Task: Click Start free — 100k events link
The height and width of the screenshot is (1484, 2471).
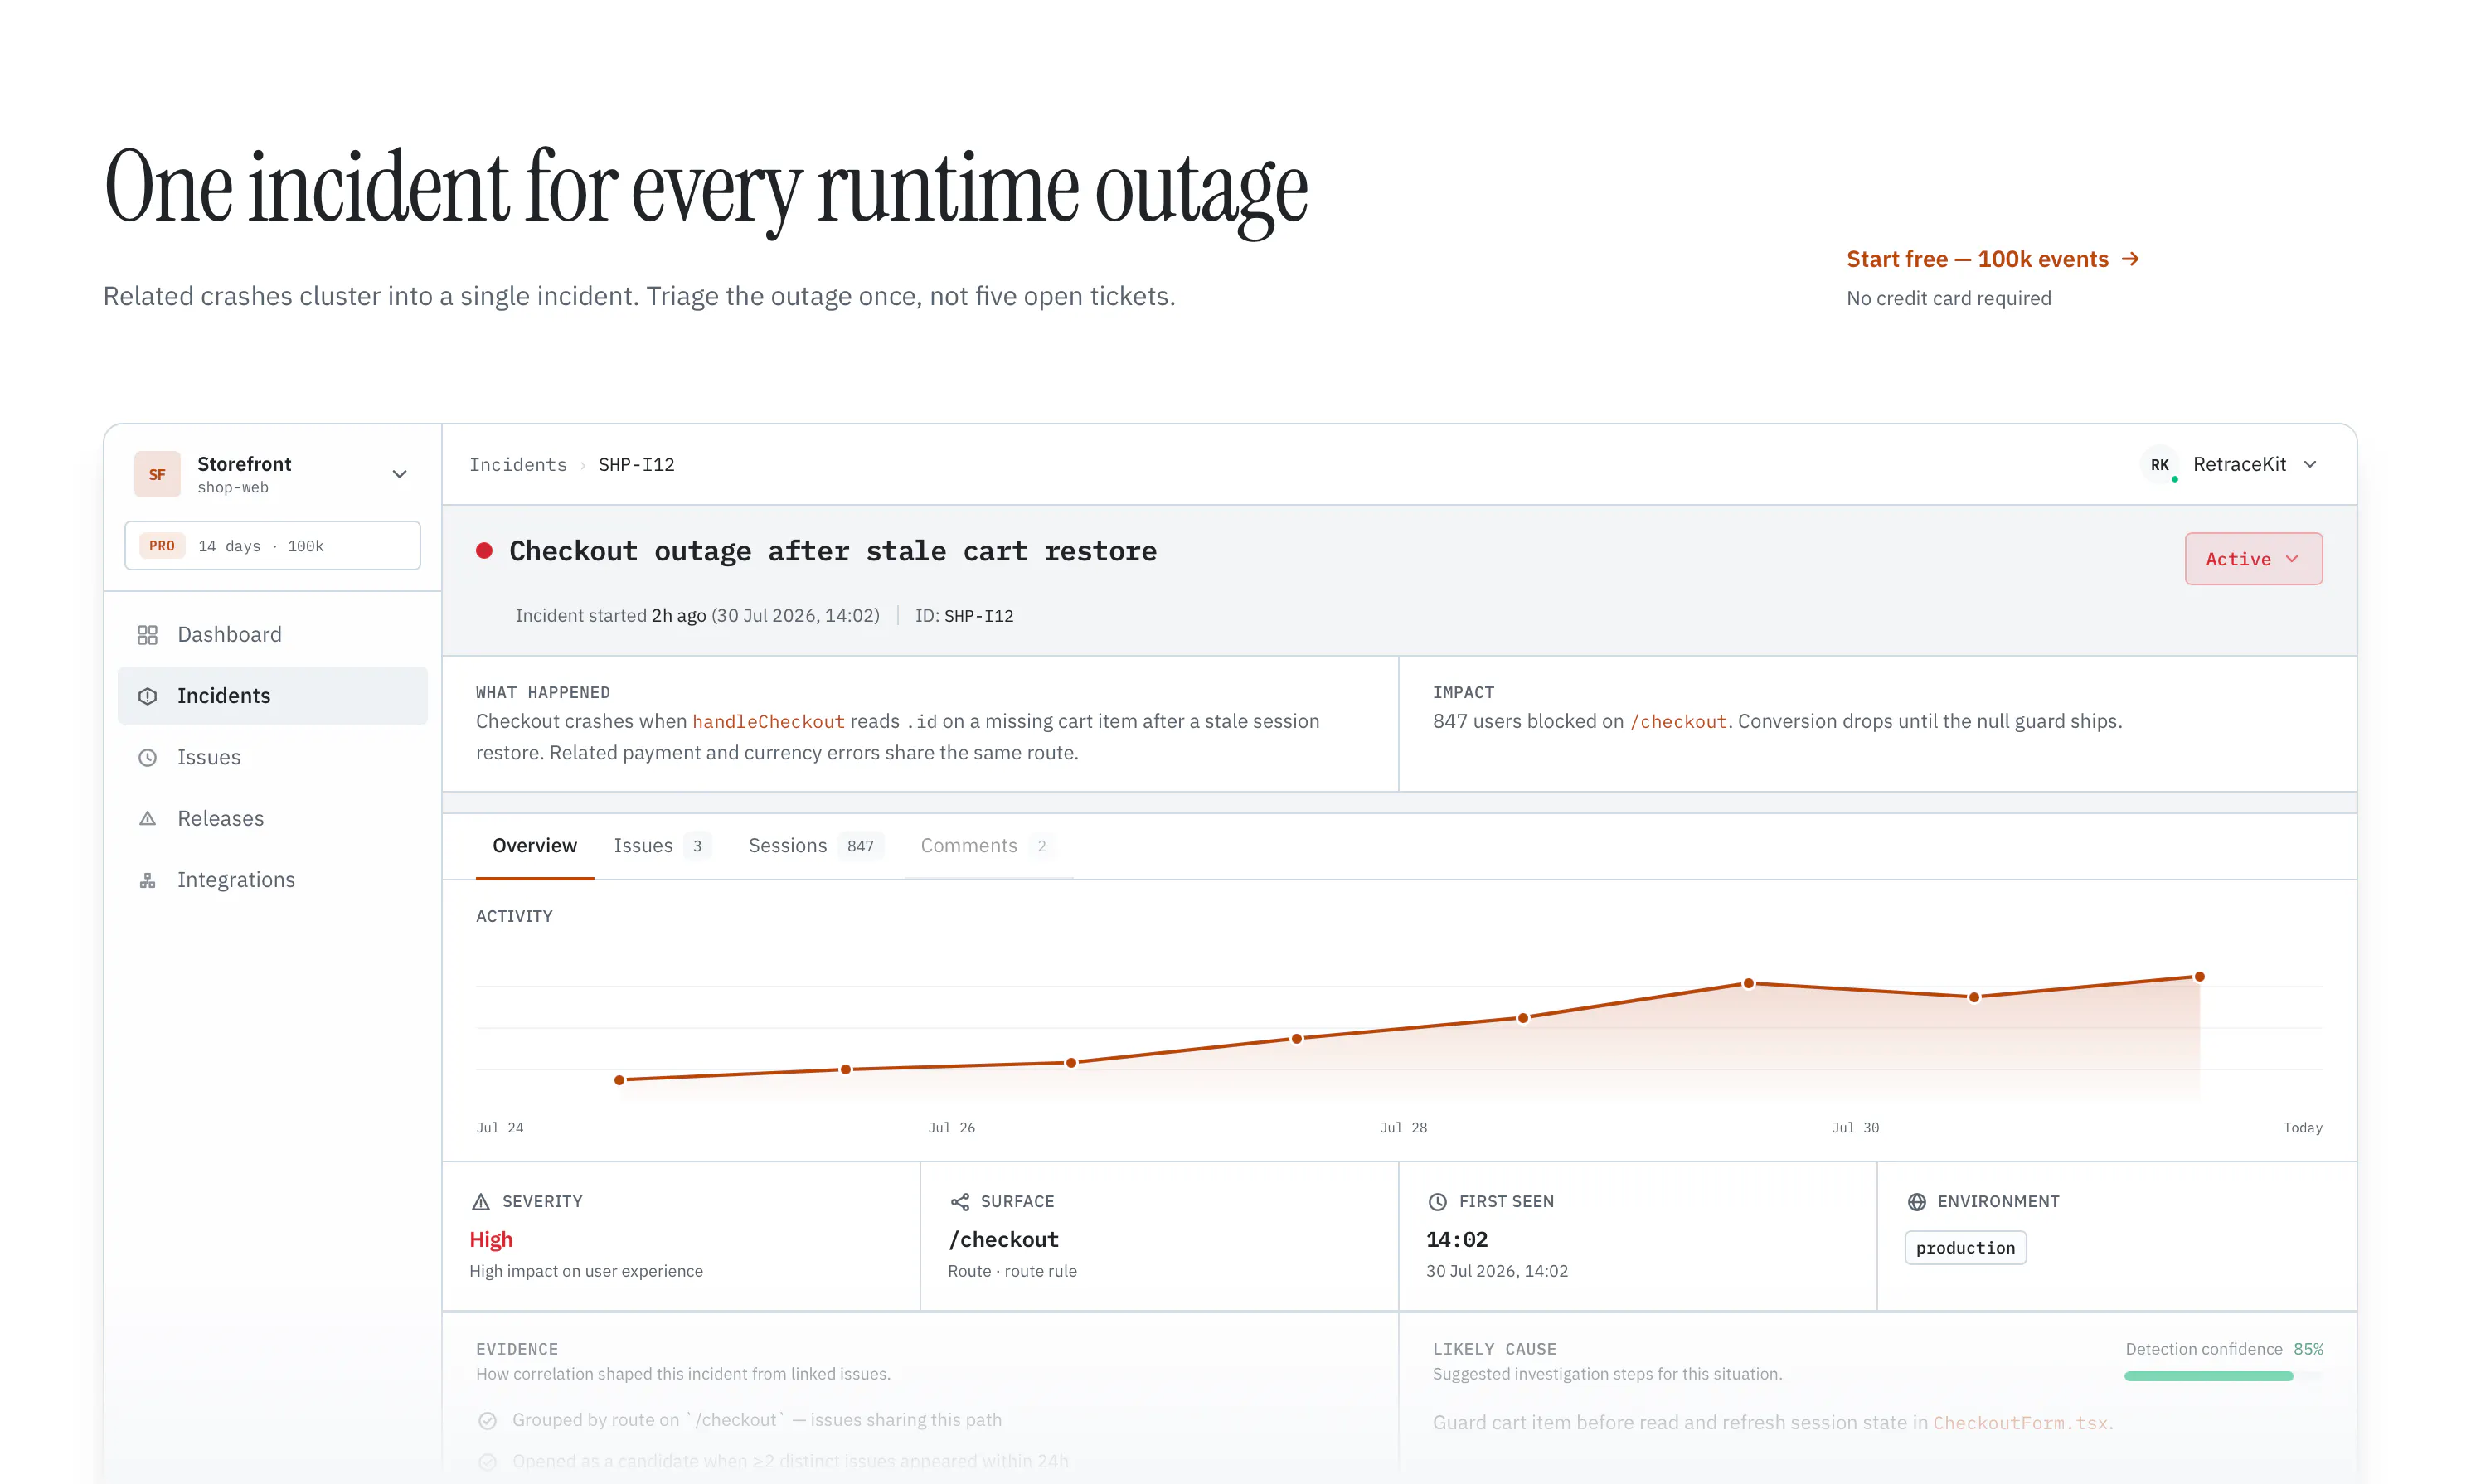Action: pyautogui.click(x=1993, y=259)
